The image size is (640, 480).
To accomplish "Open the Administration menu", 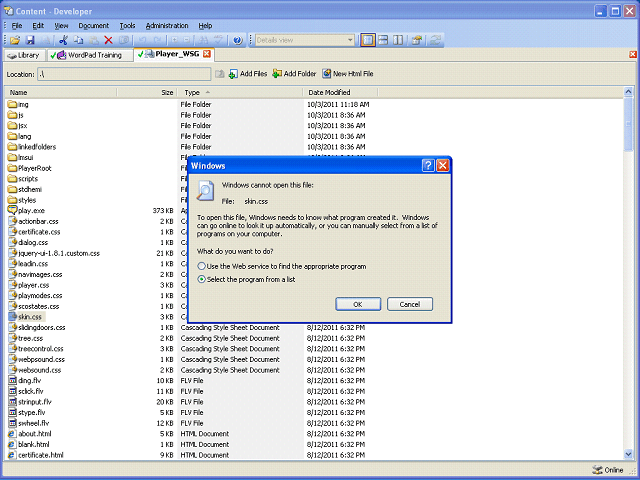I will tap(167, 26).
